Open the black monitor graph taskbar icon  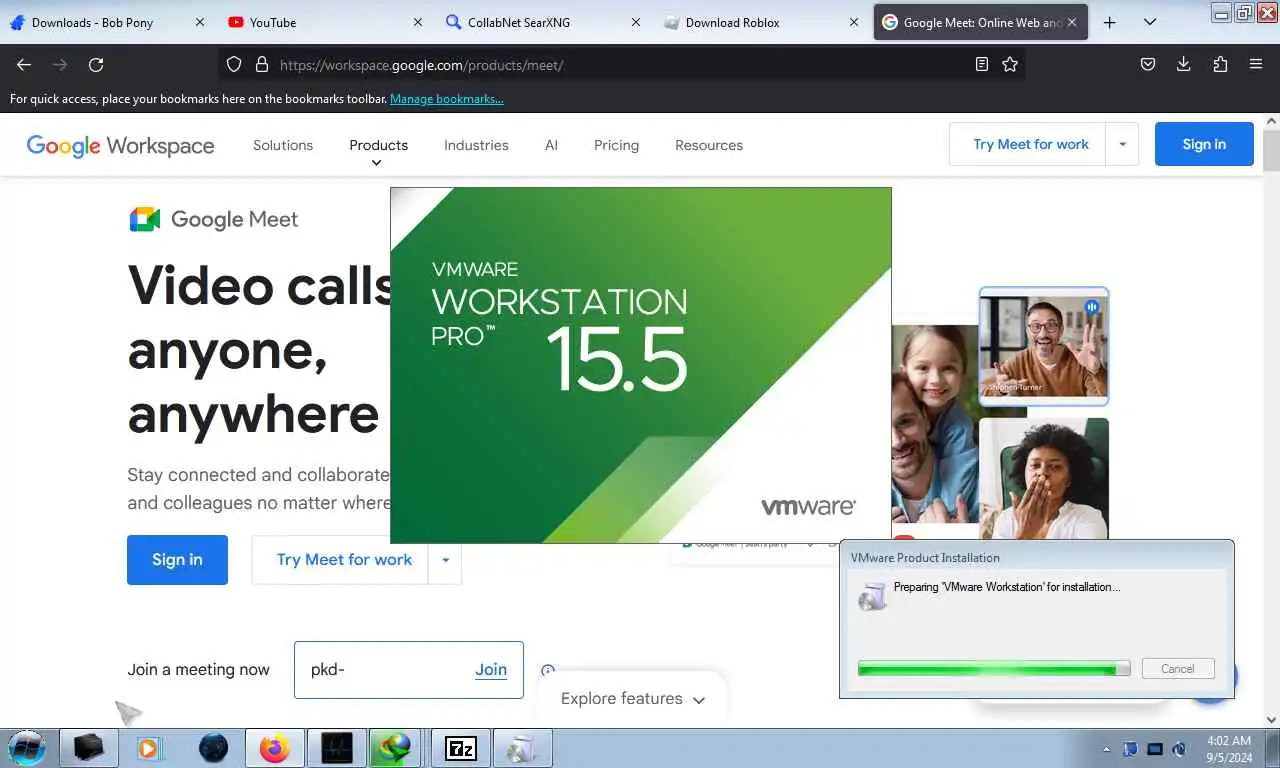[x=337, y=747]
